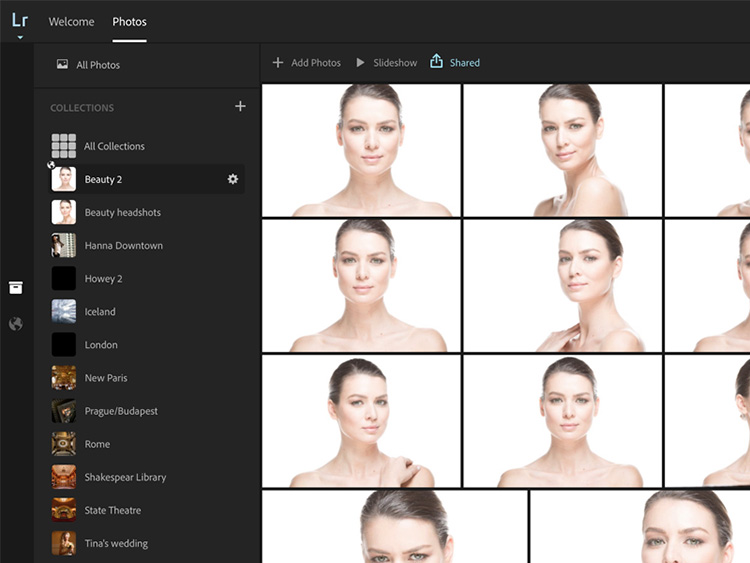Open Beauty 2 collection settings gear
The height and width of the screenshot is (563, 750).
tap(232, 179)
